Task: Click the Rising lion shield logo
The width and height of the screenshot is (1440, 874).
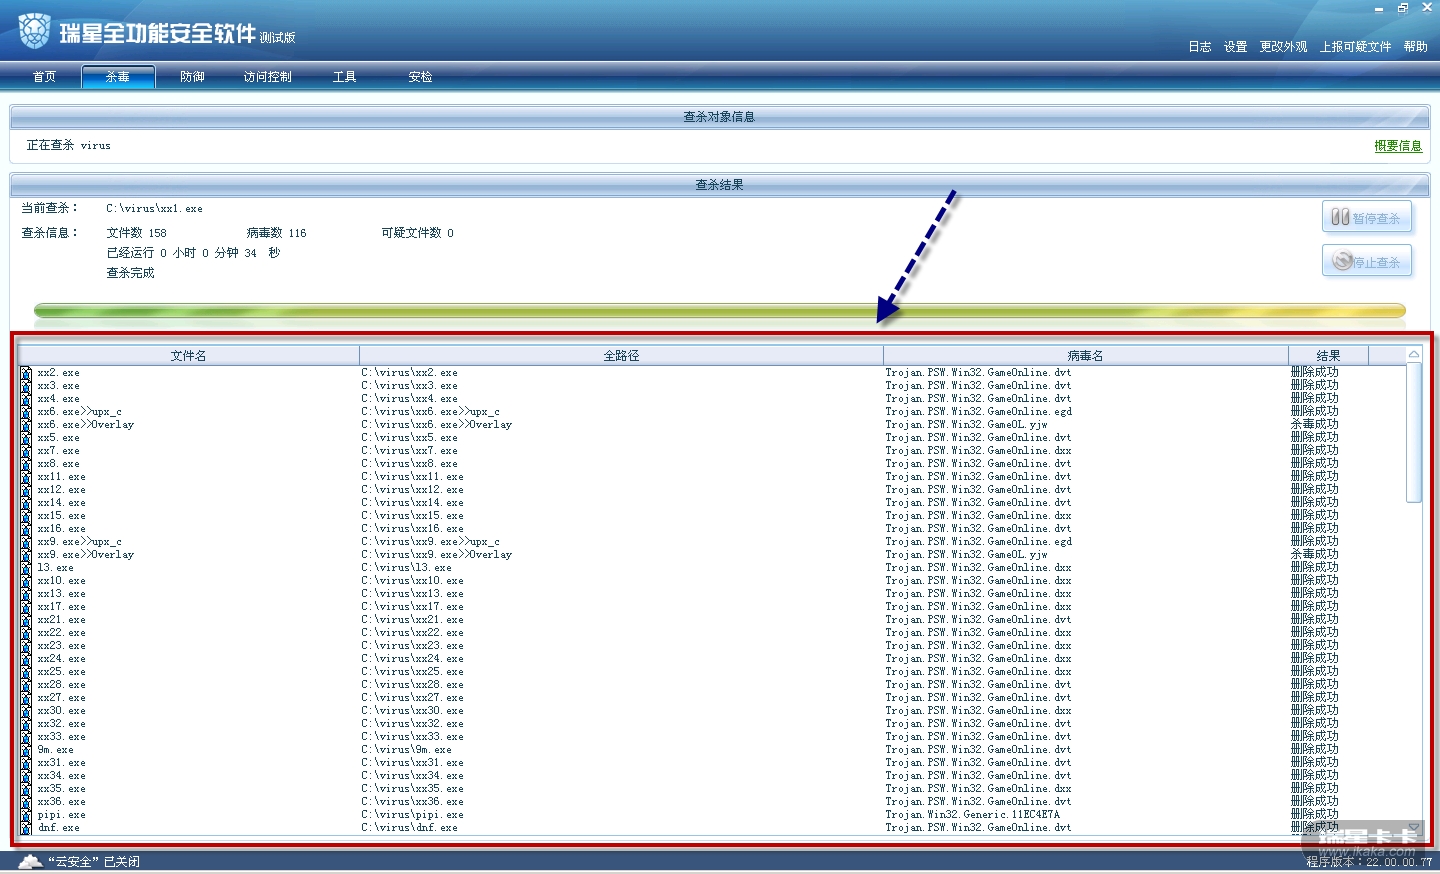Action: tap(34, 31)
